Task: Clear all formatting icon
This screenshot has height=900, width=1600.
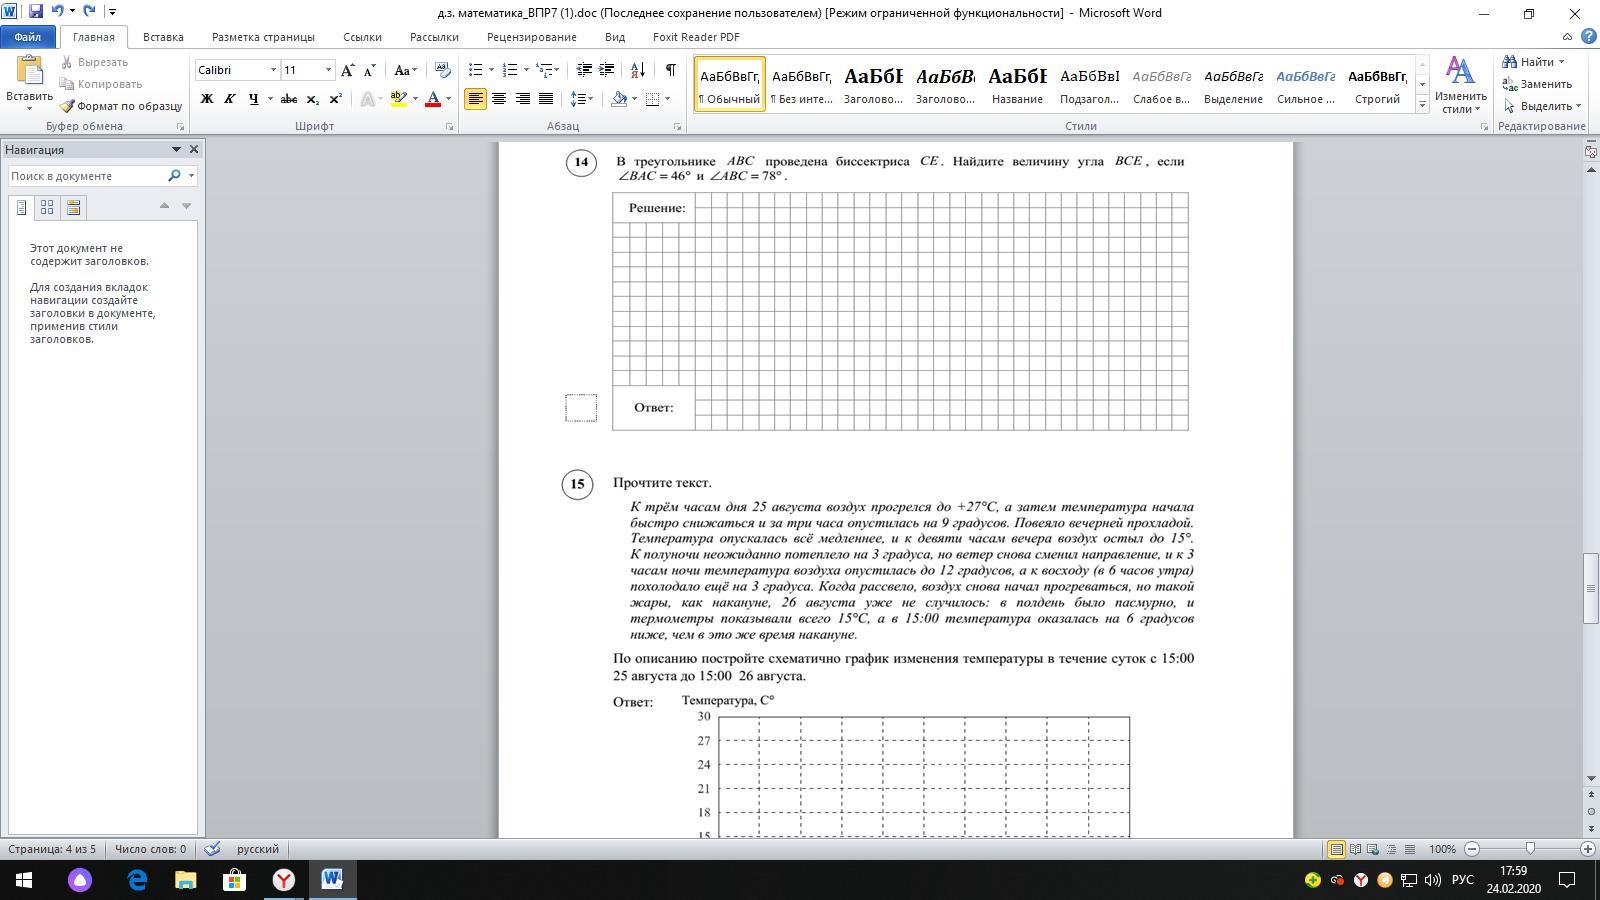Action: (442, 70)
